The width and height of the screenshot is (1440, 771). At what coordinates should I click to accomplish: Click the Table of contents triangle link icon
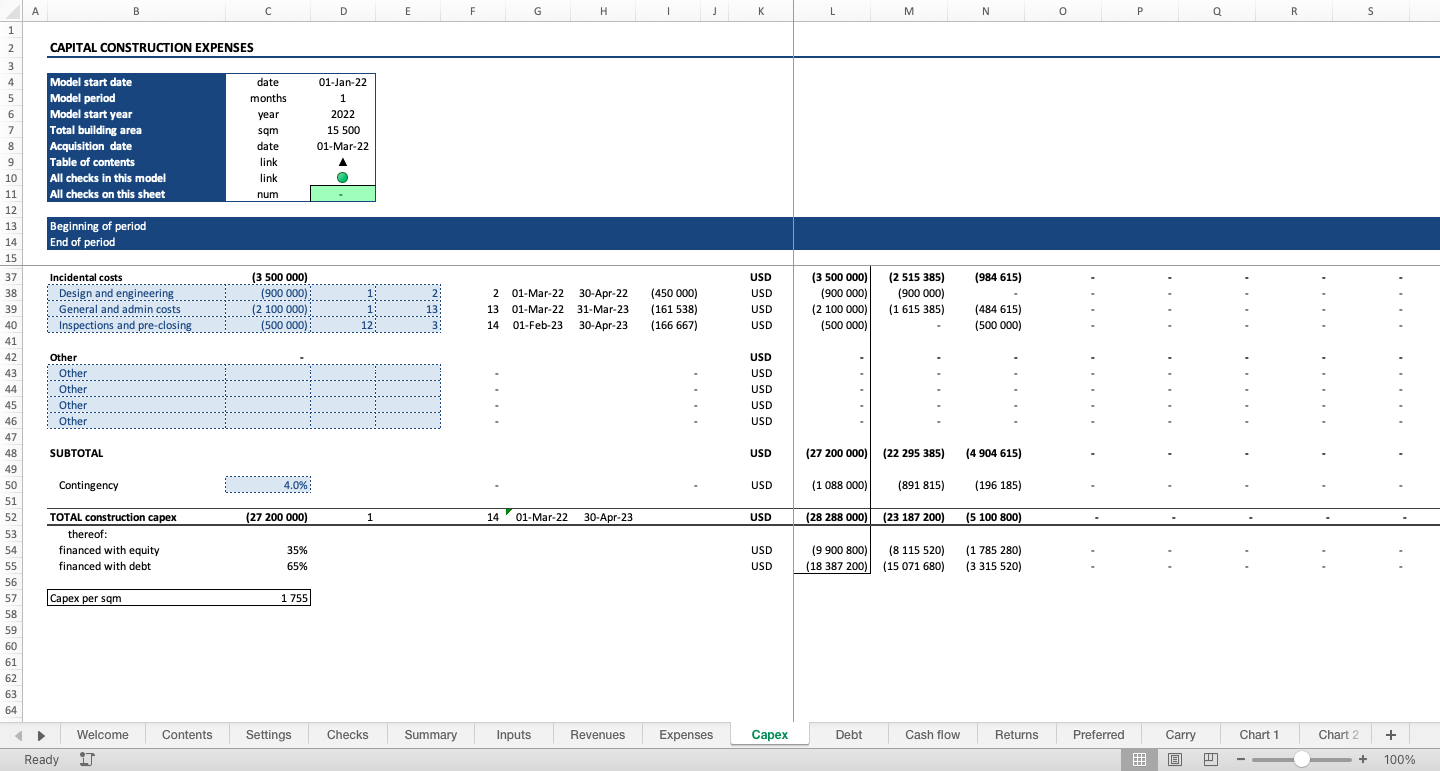click(x=342, y=162)
